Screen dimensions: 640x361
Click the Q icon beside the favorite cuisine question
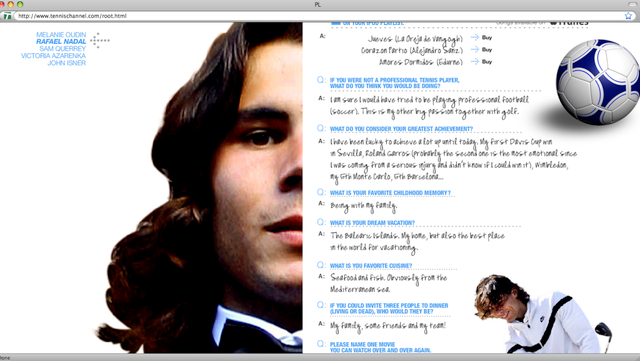(321, 265)
